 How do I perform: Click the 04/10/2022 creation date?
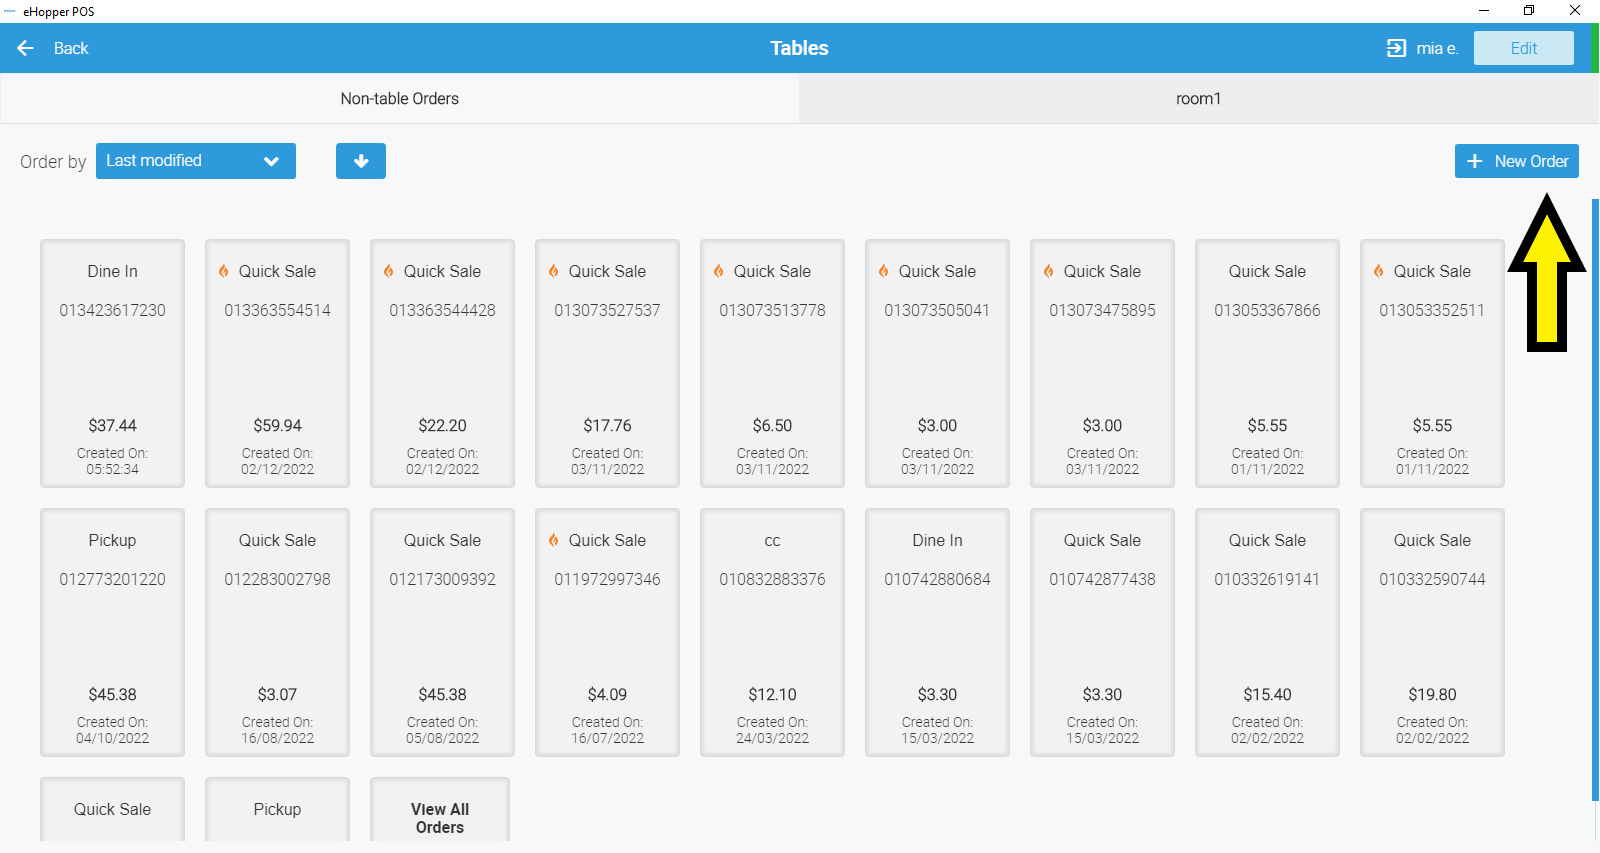click(x=113, y=738)
